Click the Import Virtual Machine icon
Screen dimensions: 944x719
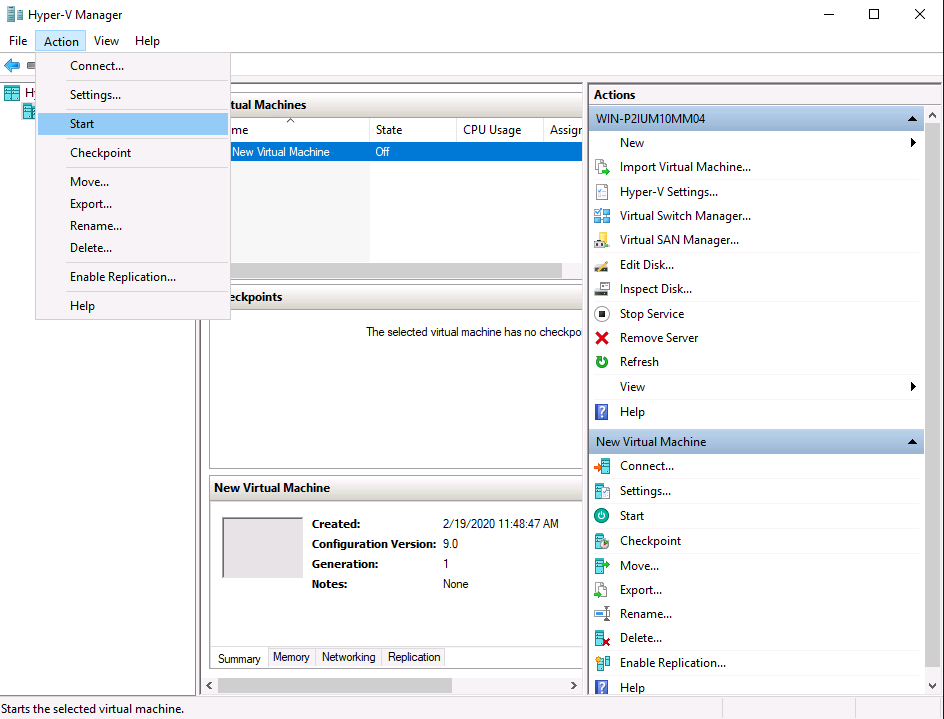point(602,167)
